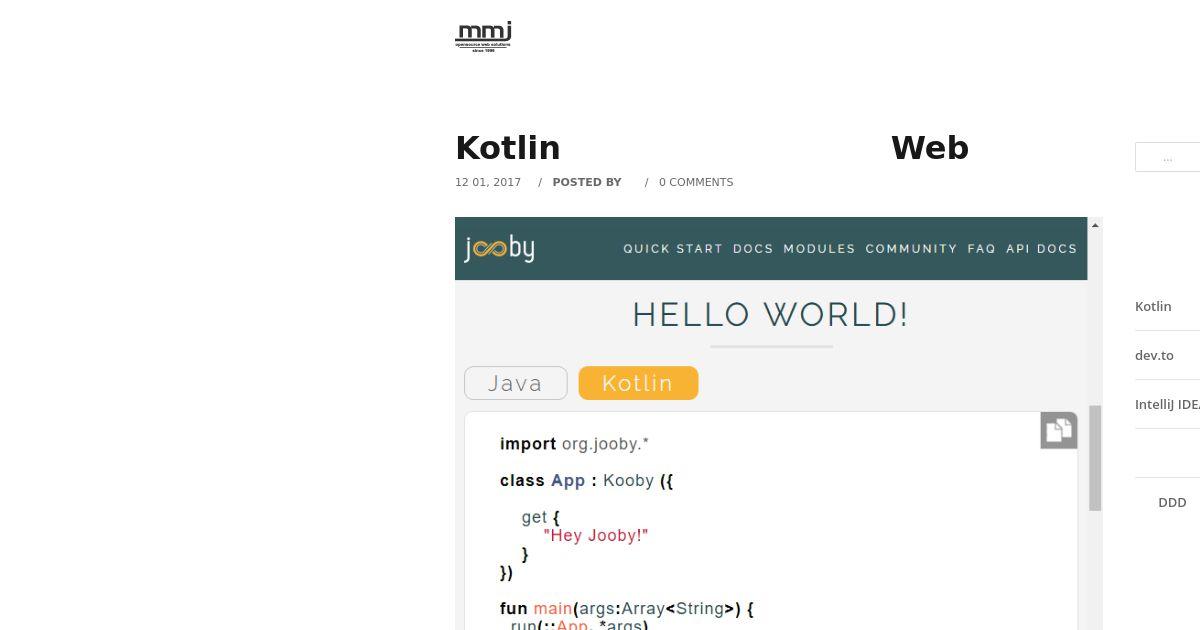Select the Kotlin code tab
The image size is (1200, 630).
point(638,383)
